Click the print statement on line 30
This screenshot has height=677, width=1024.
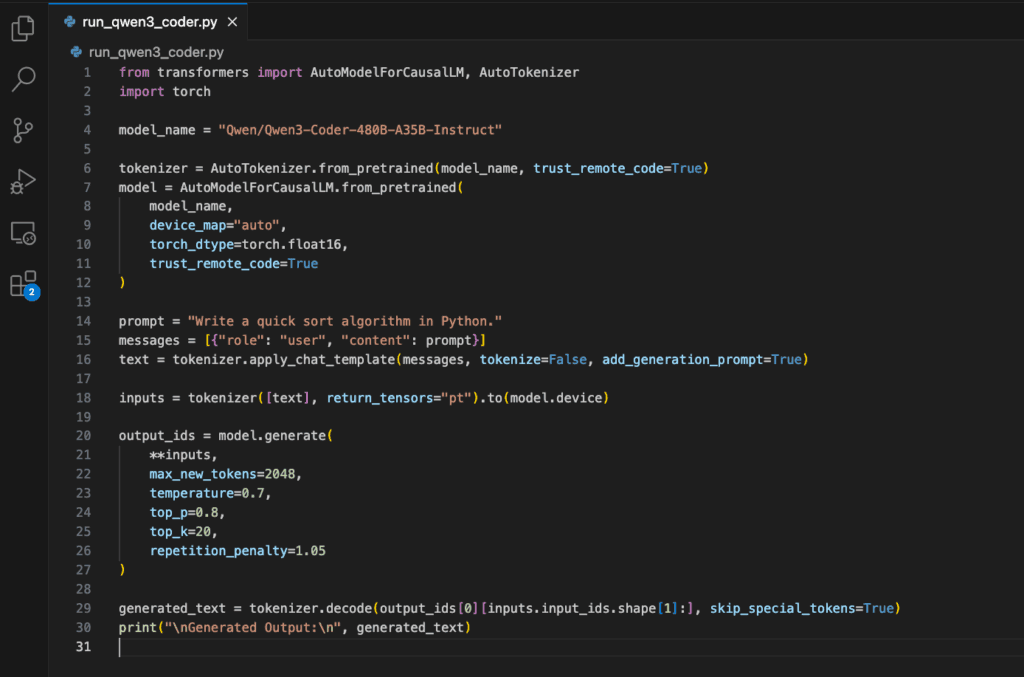pos(295,627)
